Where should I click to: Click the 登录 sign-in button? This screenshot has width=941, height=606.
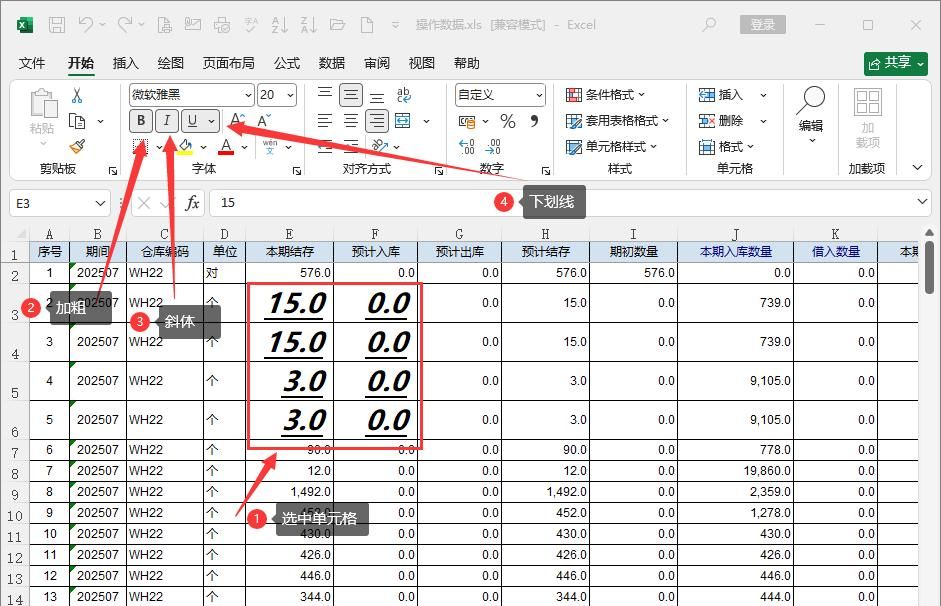coord(762,25)
